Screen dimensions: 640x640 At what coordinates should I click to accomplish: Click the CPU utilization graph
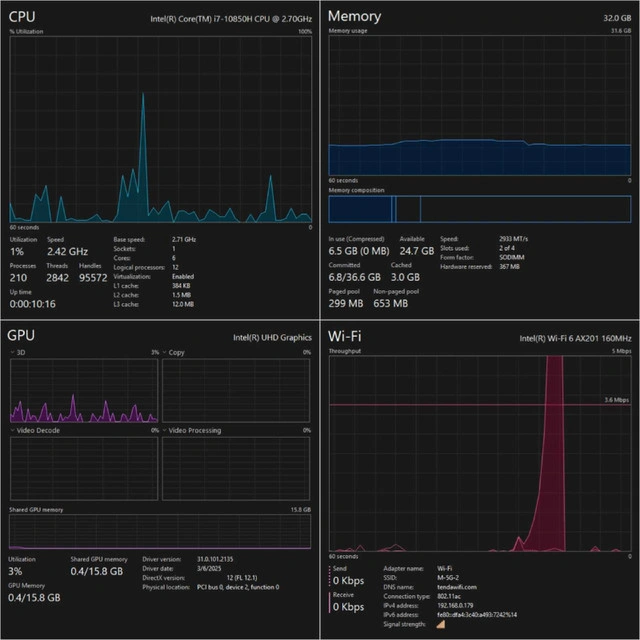[x=160, y=128]
